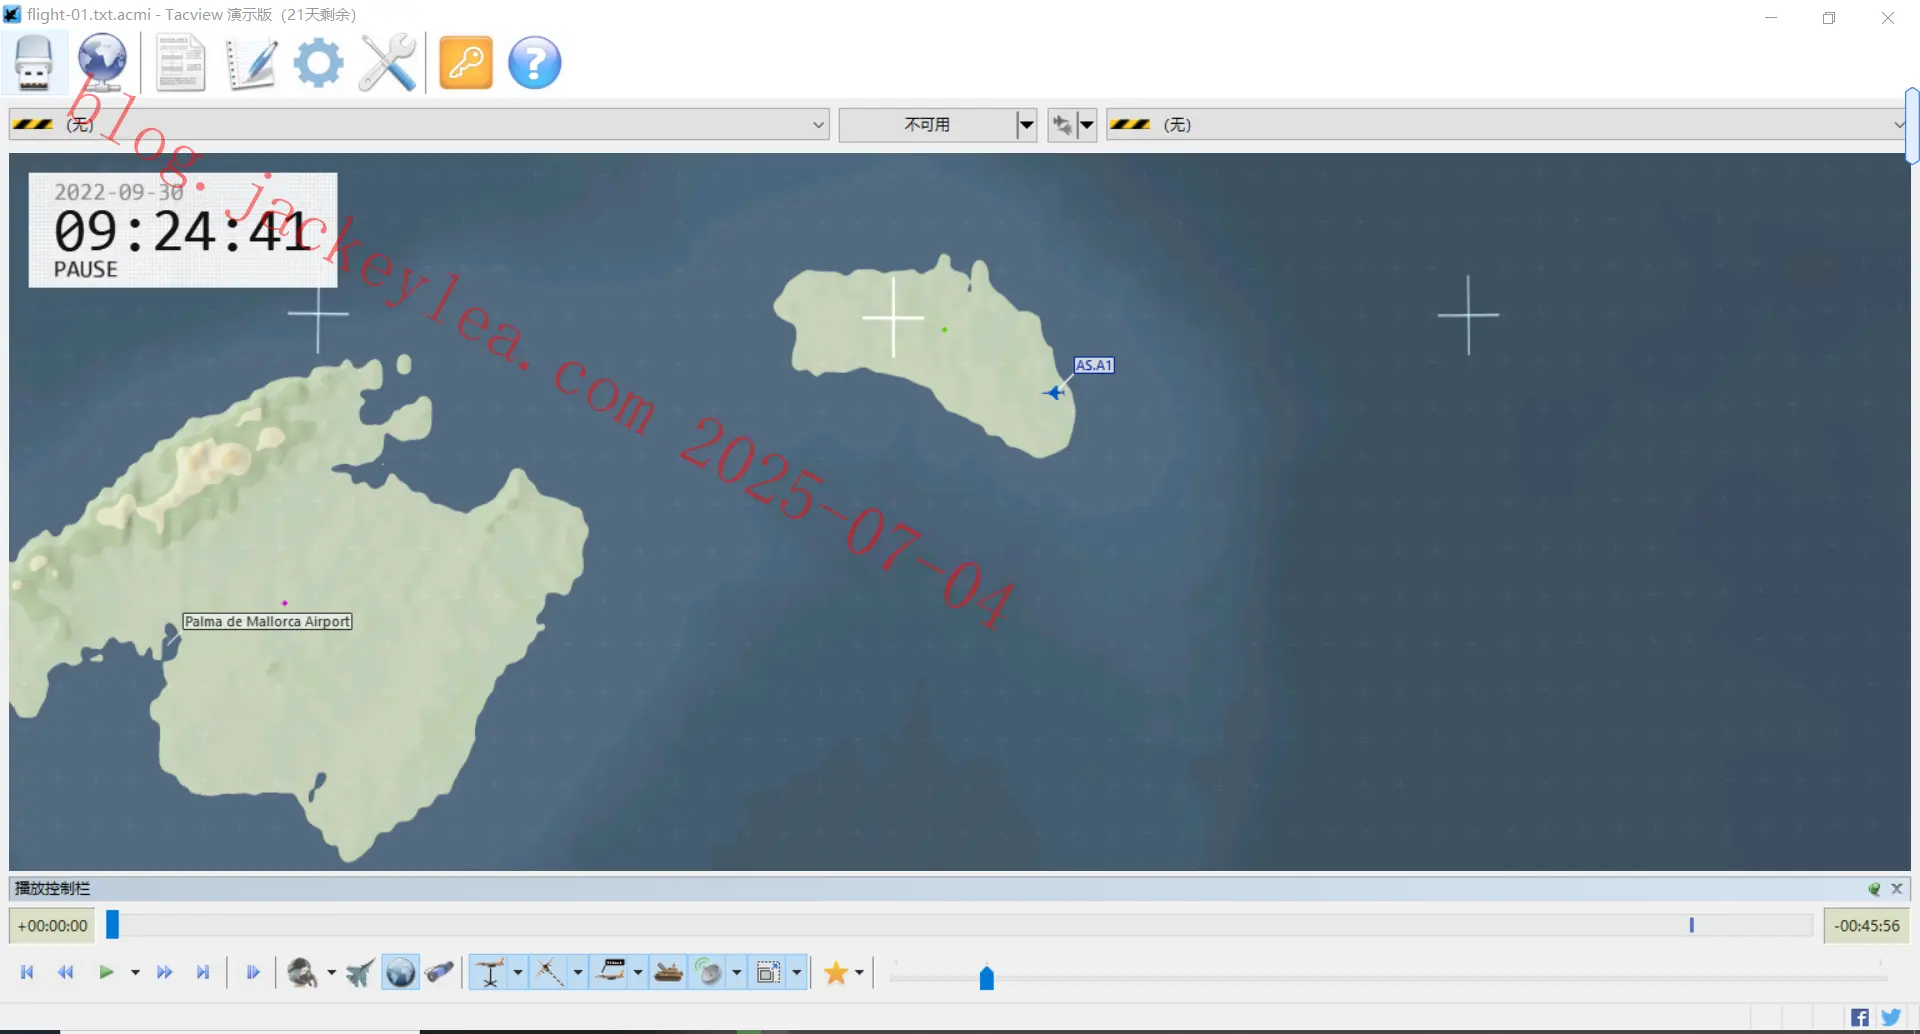Screen dimensions: 1920x1034
Task: Select the fighter jet external view icon
Action: 360,972
